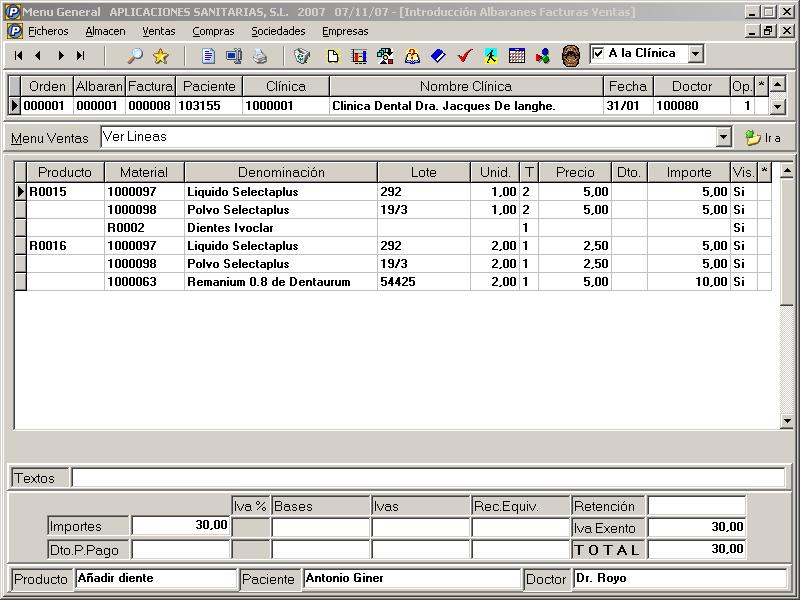Click Doctor cell 100080
The height and width of the screenshot is (600, 800).
pos(692,106)
